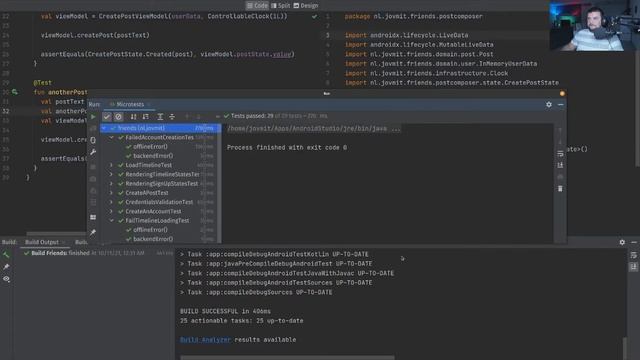
Task: Click the test tree vertical scrollbar
Action: (x=219, y=184)
